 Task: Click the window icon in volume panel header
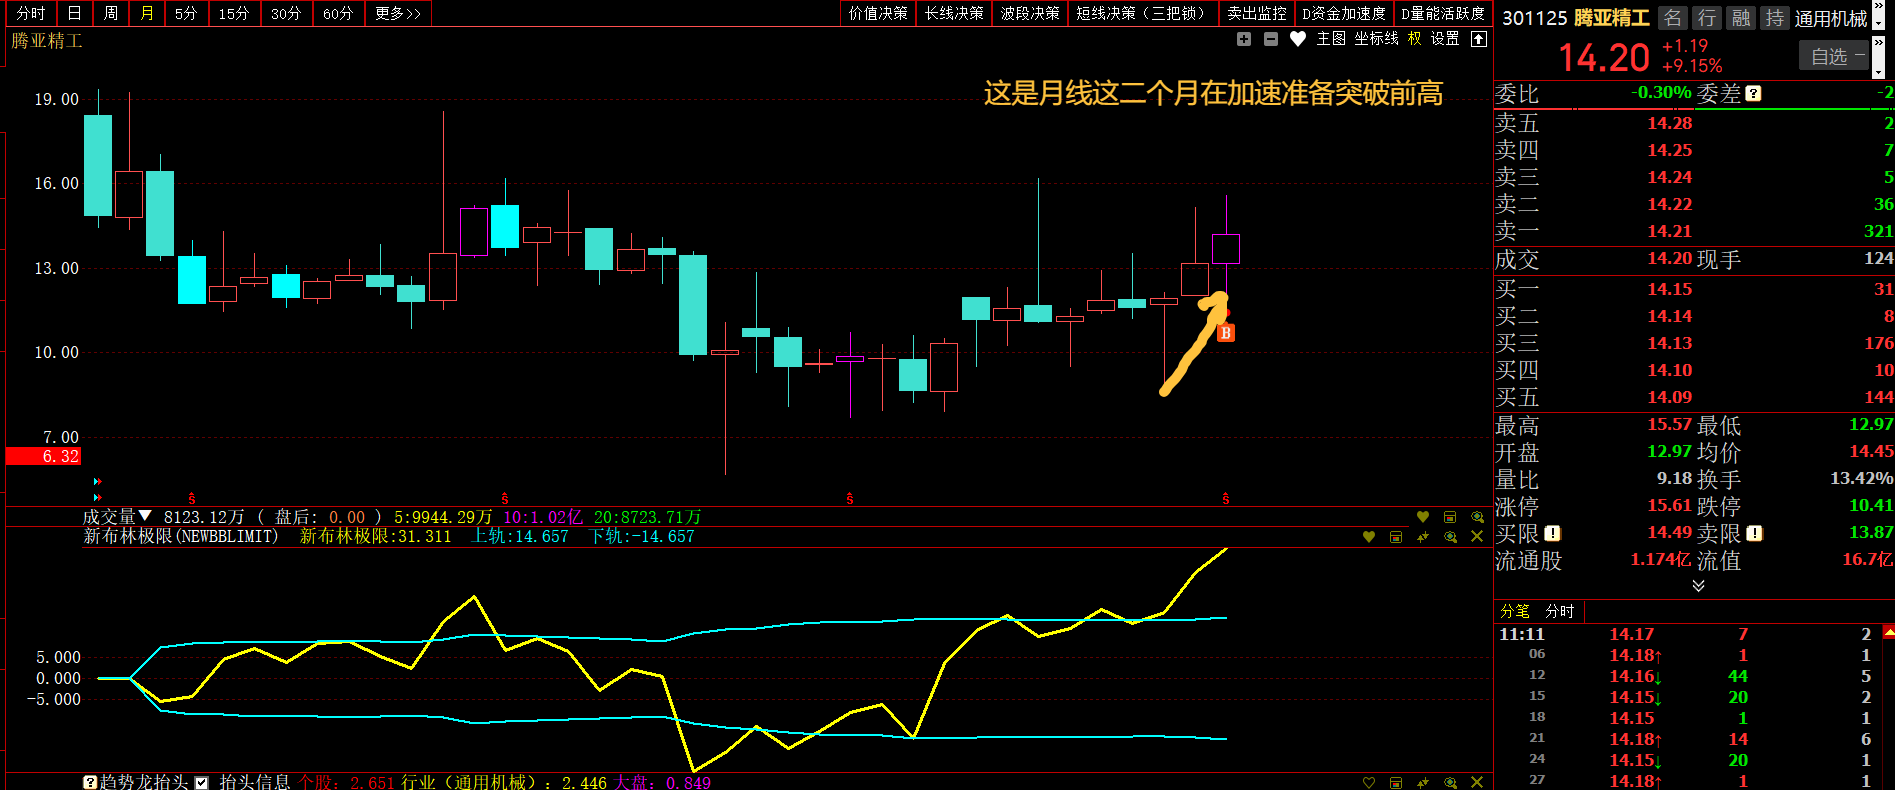point(1450,517)
